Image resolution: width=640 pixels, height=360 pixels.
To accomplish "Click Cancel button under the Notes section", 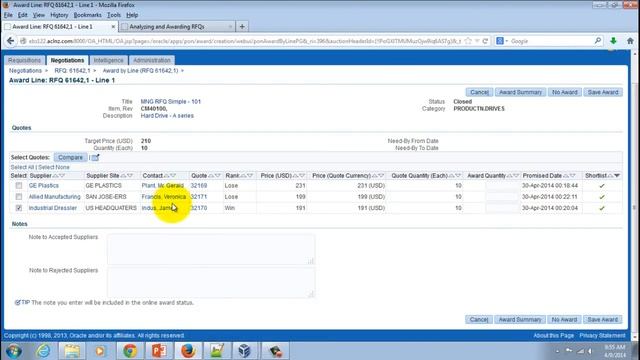I will pos(479,320).
